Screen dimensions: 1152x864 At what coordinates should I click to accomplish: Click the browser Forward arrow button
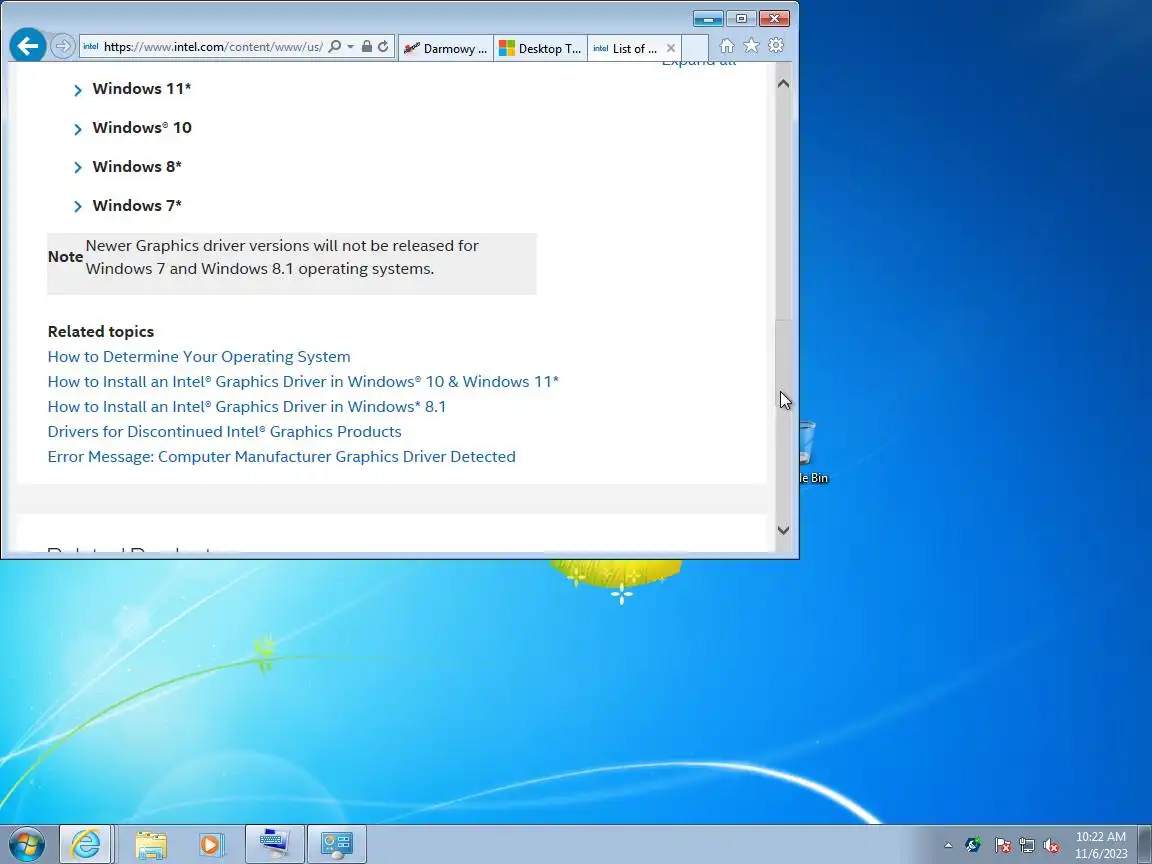tap(64, 46)
